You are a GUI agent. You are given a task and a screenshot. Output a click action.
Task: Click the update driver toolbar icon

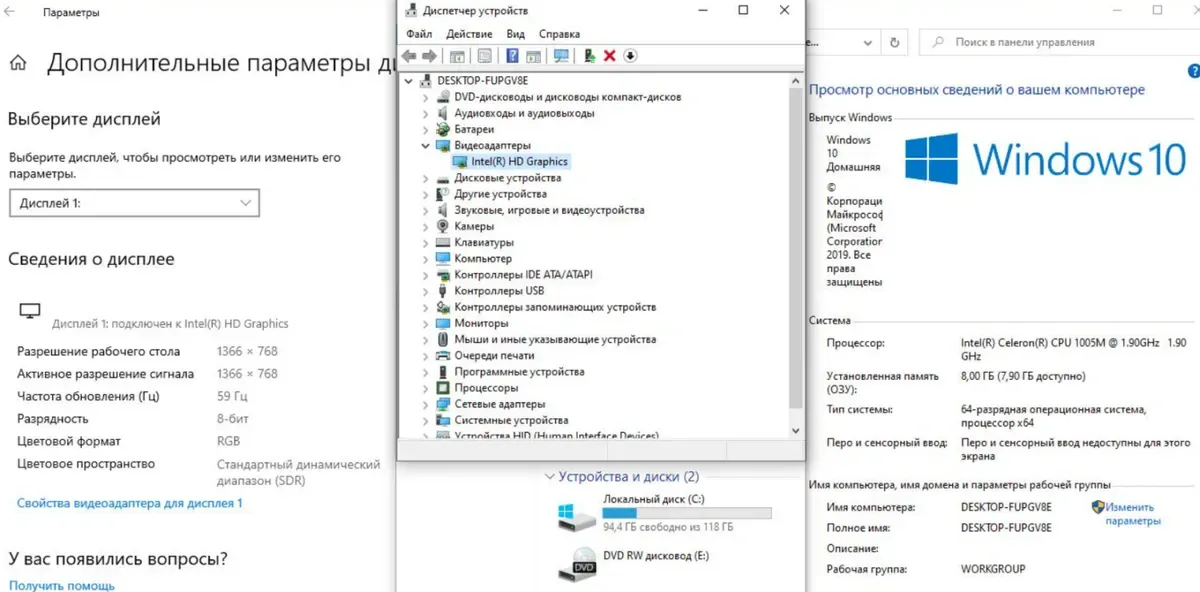pyautogui.click(x=590, y=56)
